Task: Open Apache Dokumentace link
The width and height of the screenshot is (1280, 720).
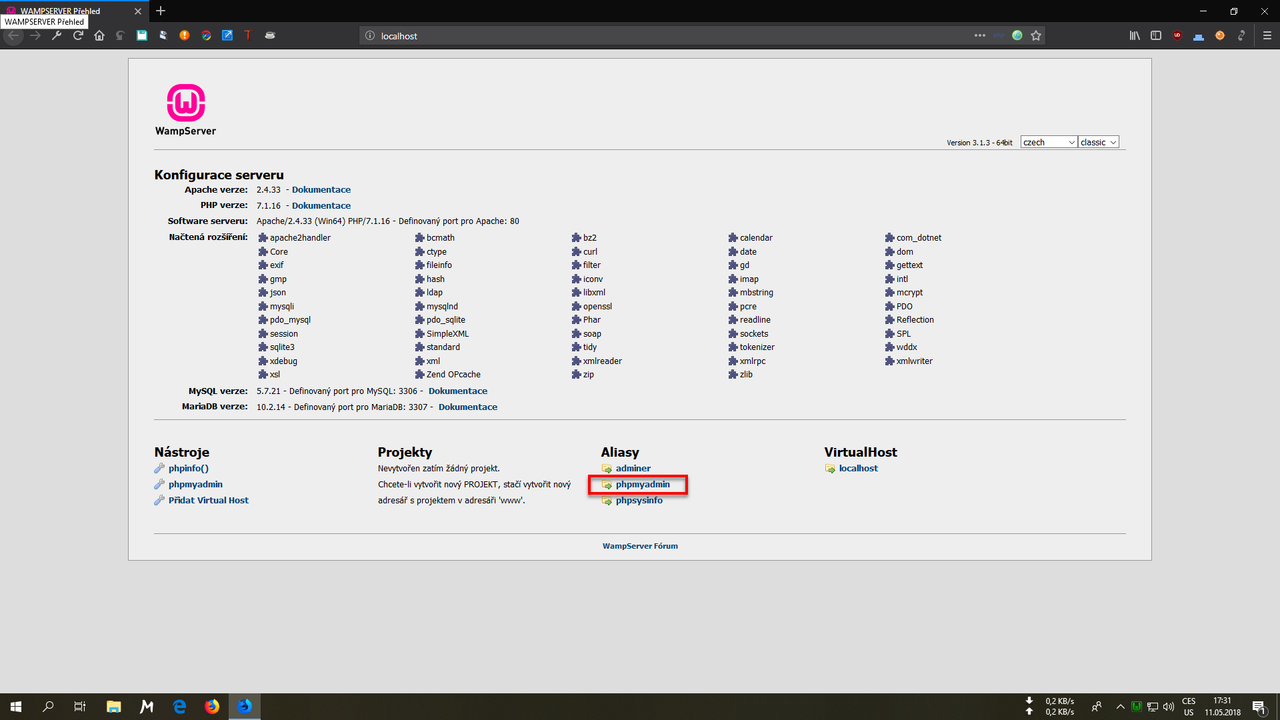Action: (321, 189)
